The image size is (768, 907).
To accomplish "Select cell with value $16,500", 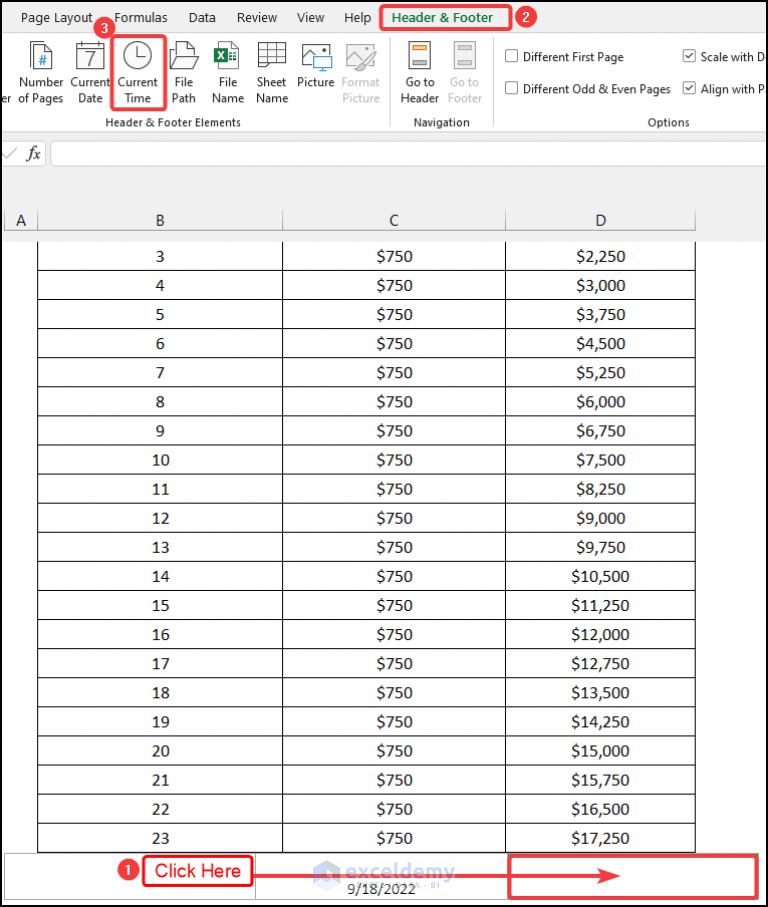I will coord(600,809).
